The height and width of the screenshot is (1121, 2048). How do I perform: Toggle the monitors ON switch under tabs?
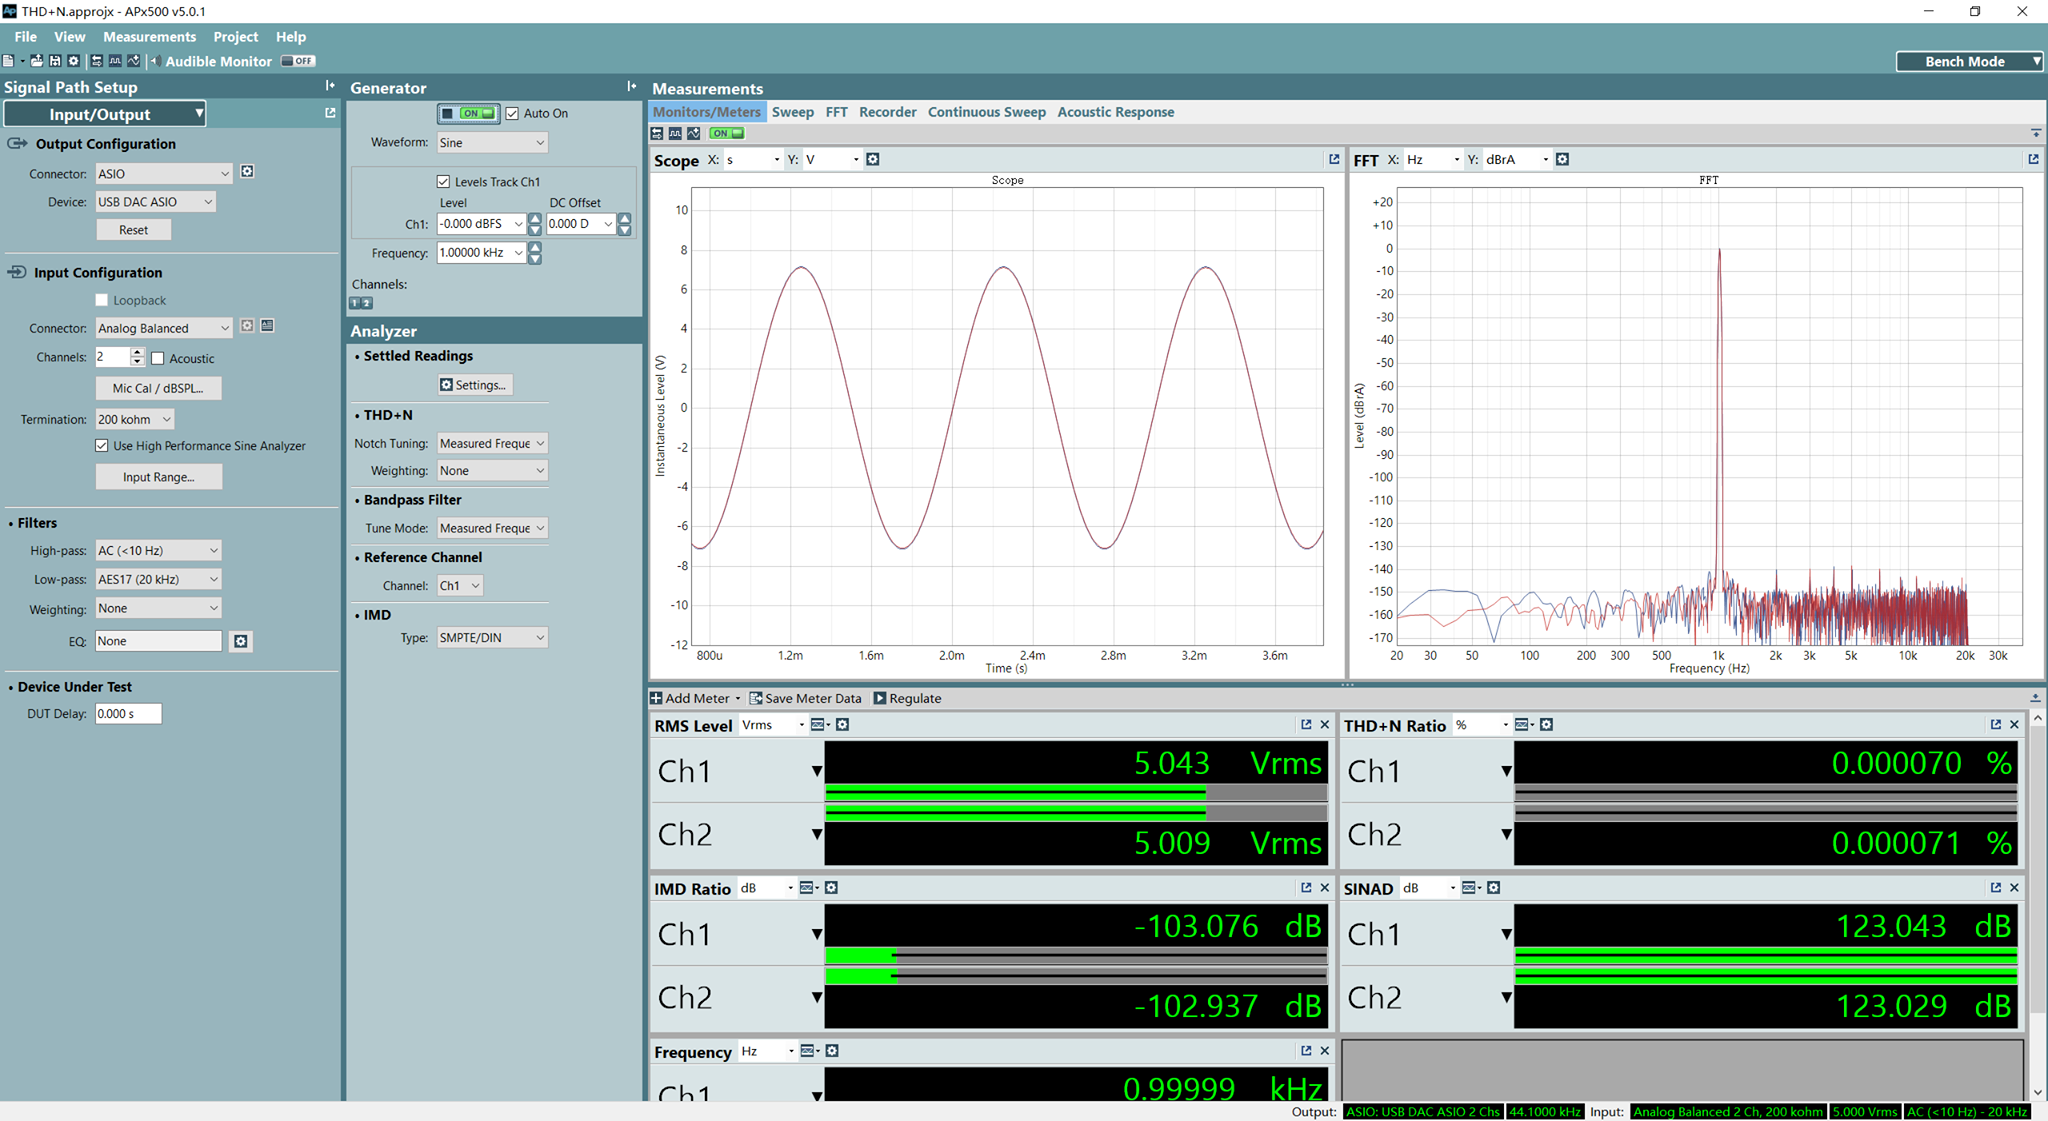[727, 133]
